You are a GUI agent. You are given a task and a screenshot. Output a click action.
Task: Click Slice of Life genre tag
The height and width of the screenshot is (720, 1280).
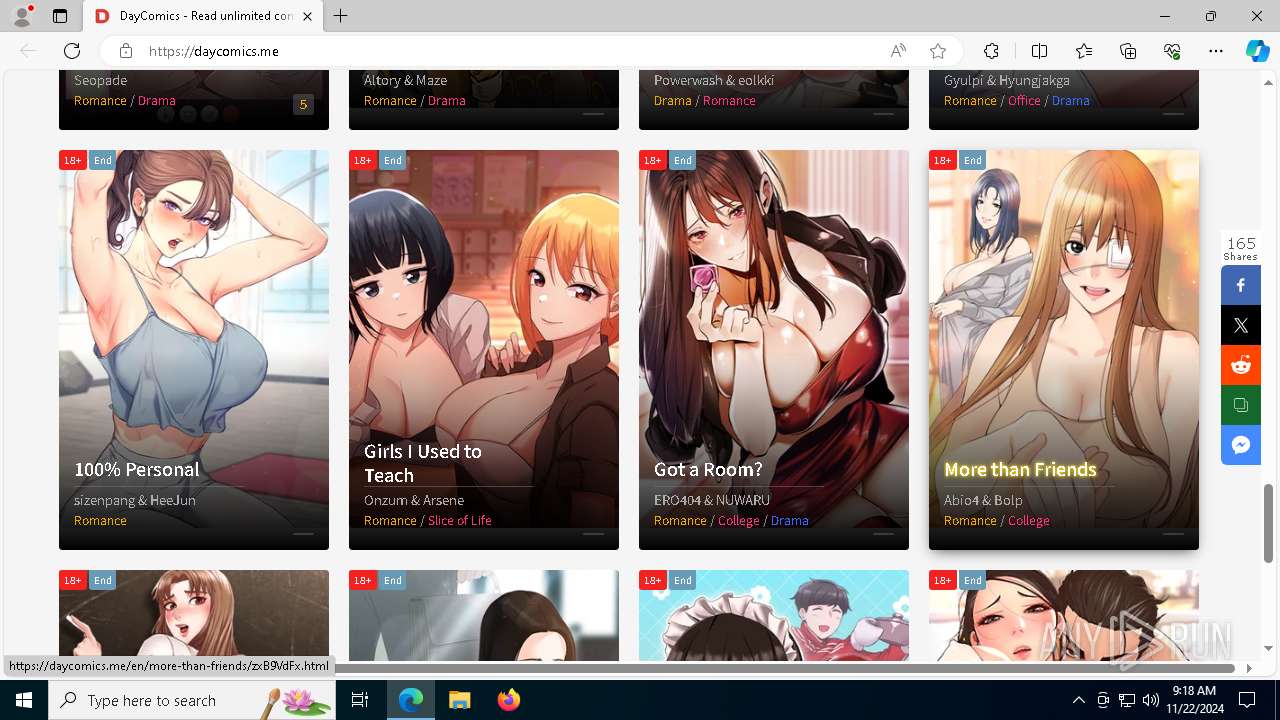(459, 520)
